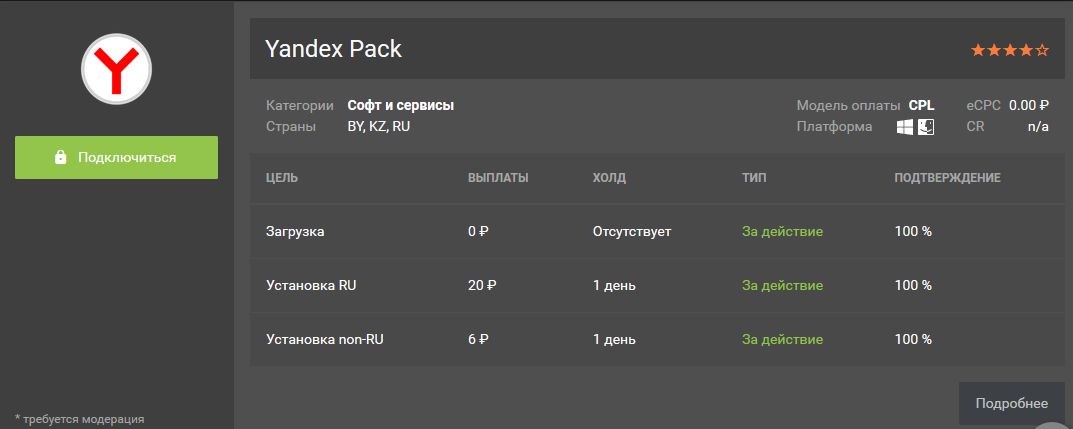Click the ХОЛД column header
This screenshot has width=1073, height=429.
click(609, 178)
